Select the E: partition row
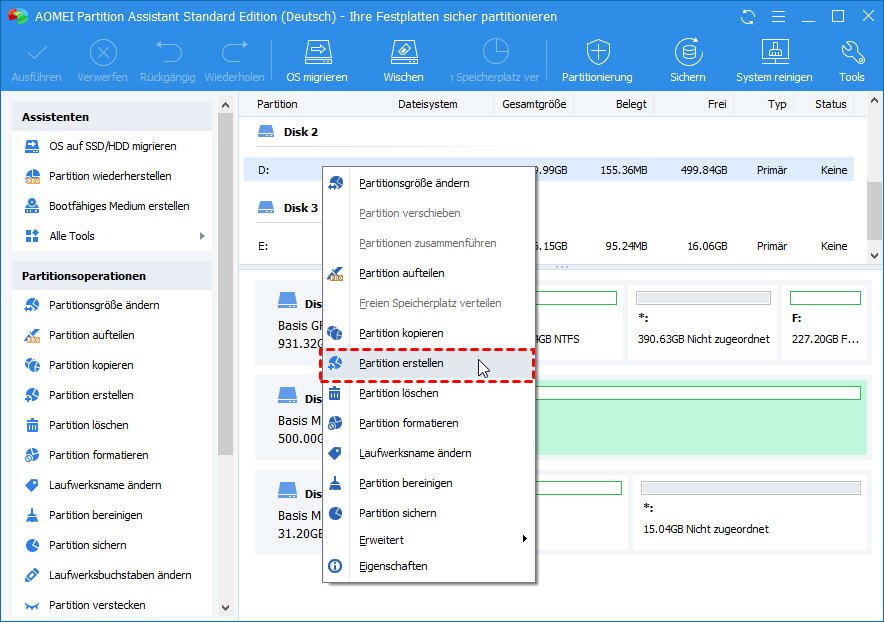This screenshot has height=622, width=884. (549, 246)
